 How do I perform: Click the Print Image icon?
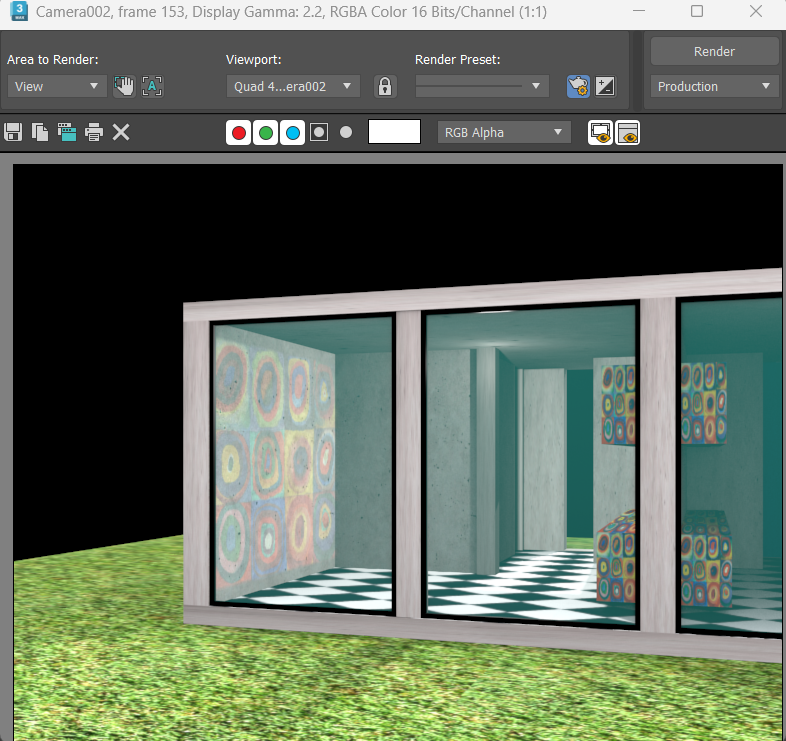[94, 132]
